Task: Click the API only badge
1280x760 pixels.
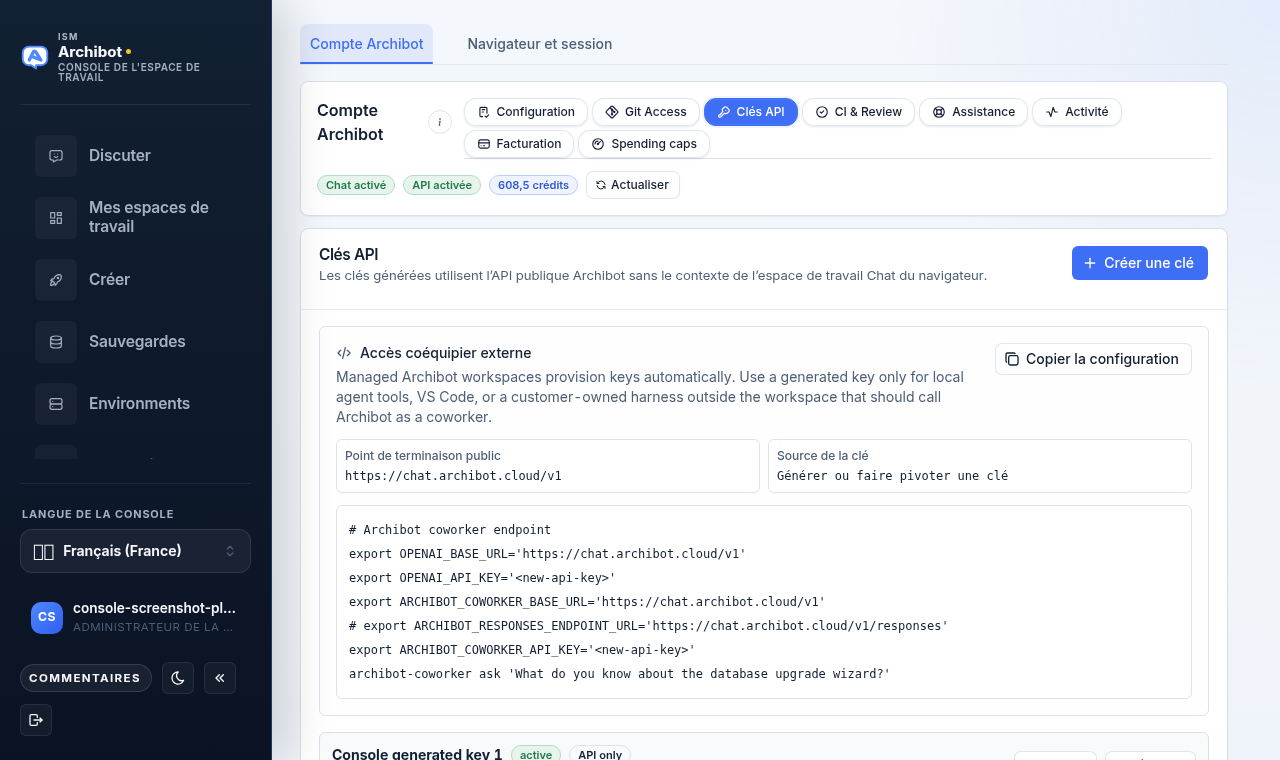Action: pyautogui.click(x=600, y=755)
